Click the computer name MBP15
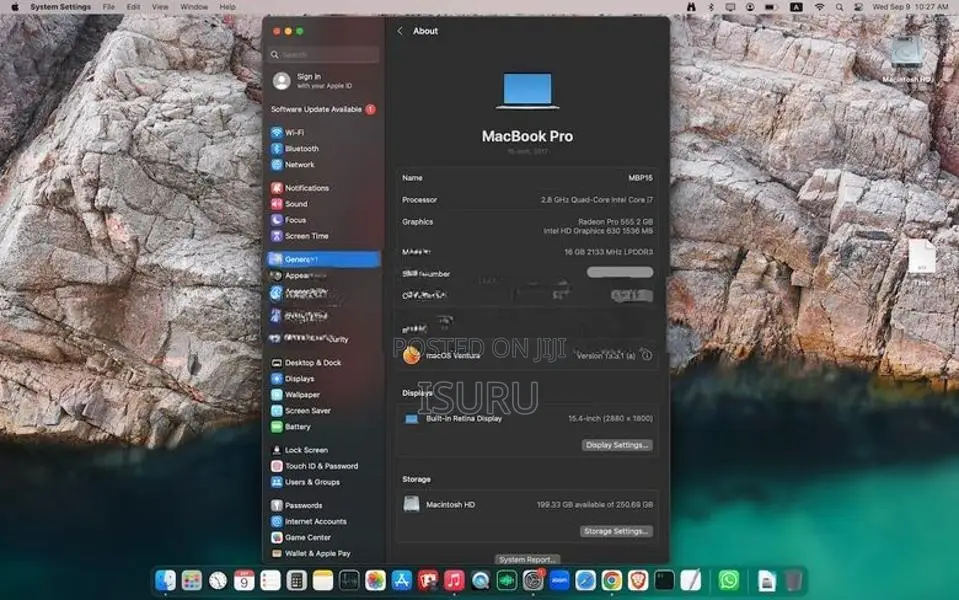Viewport: 959px width, 600px height. tap(640, 178)
